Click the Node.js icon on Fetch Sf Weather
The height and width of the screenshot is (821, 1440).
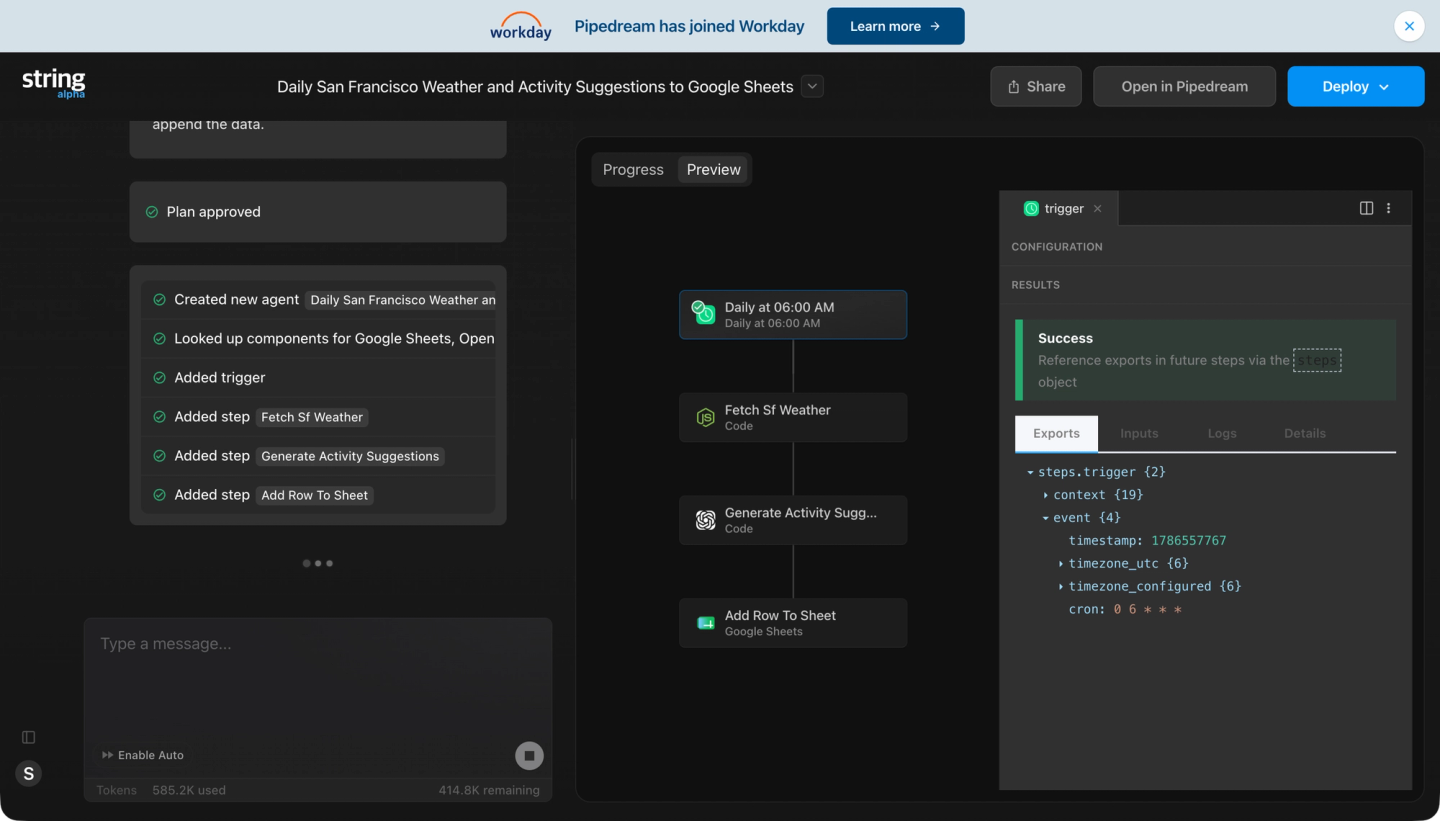tap(705, 417)
